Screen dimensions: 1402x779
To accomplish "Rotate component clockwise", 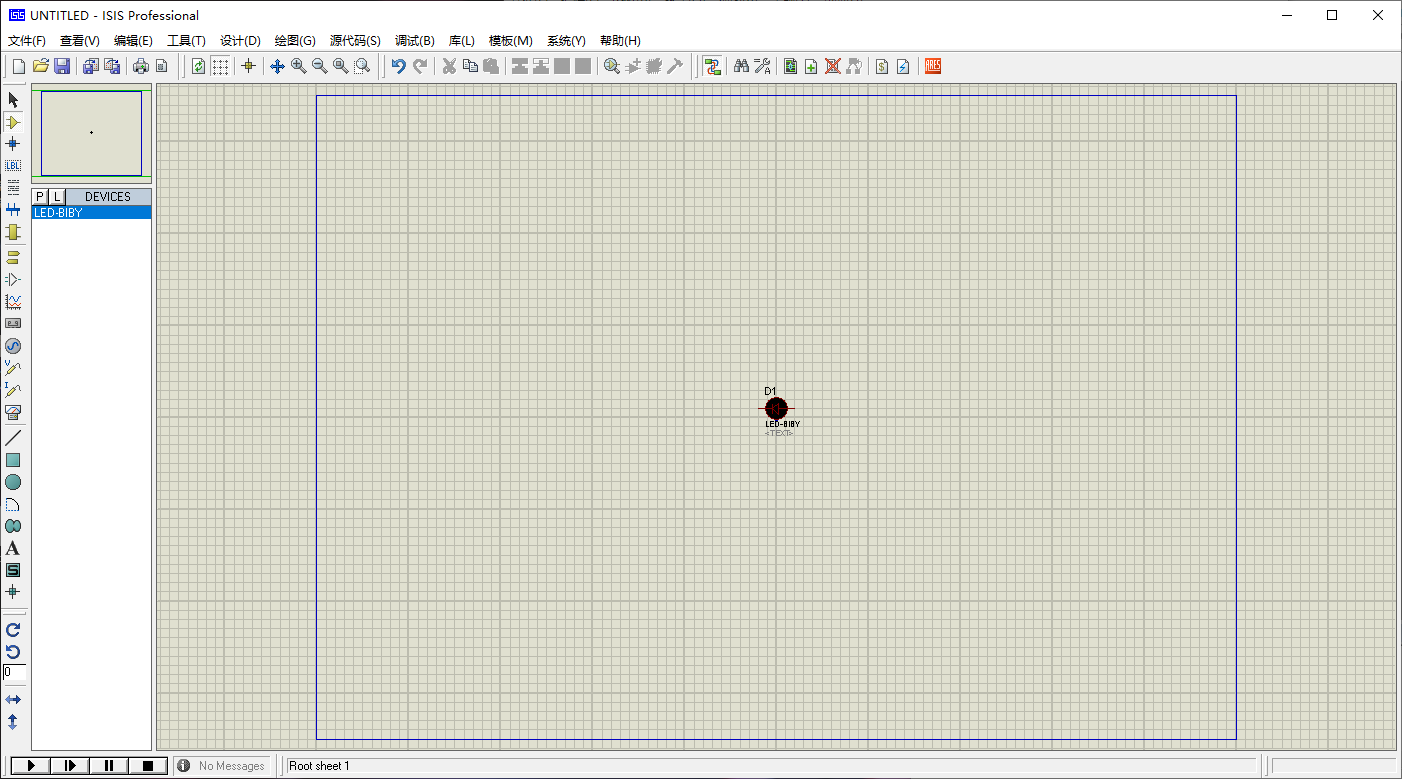I will point(13,630).
